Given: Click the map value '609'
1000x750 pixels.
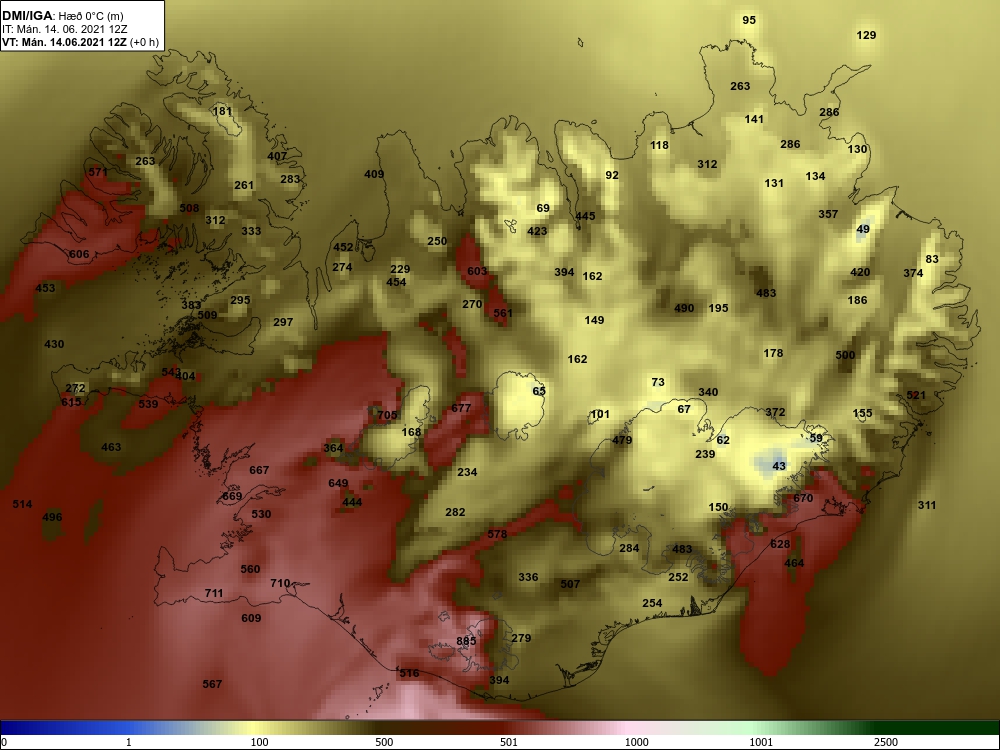Looking at the screenshot, I should pos(251,617).
